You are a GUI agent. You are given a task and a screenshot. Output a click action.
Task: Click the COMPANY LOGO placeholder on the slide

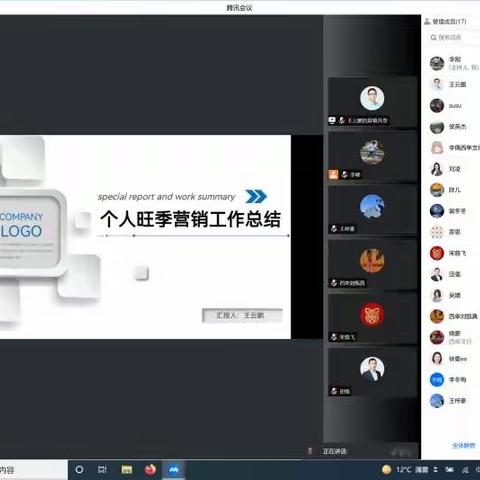21,226
